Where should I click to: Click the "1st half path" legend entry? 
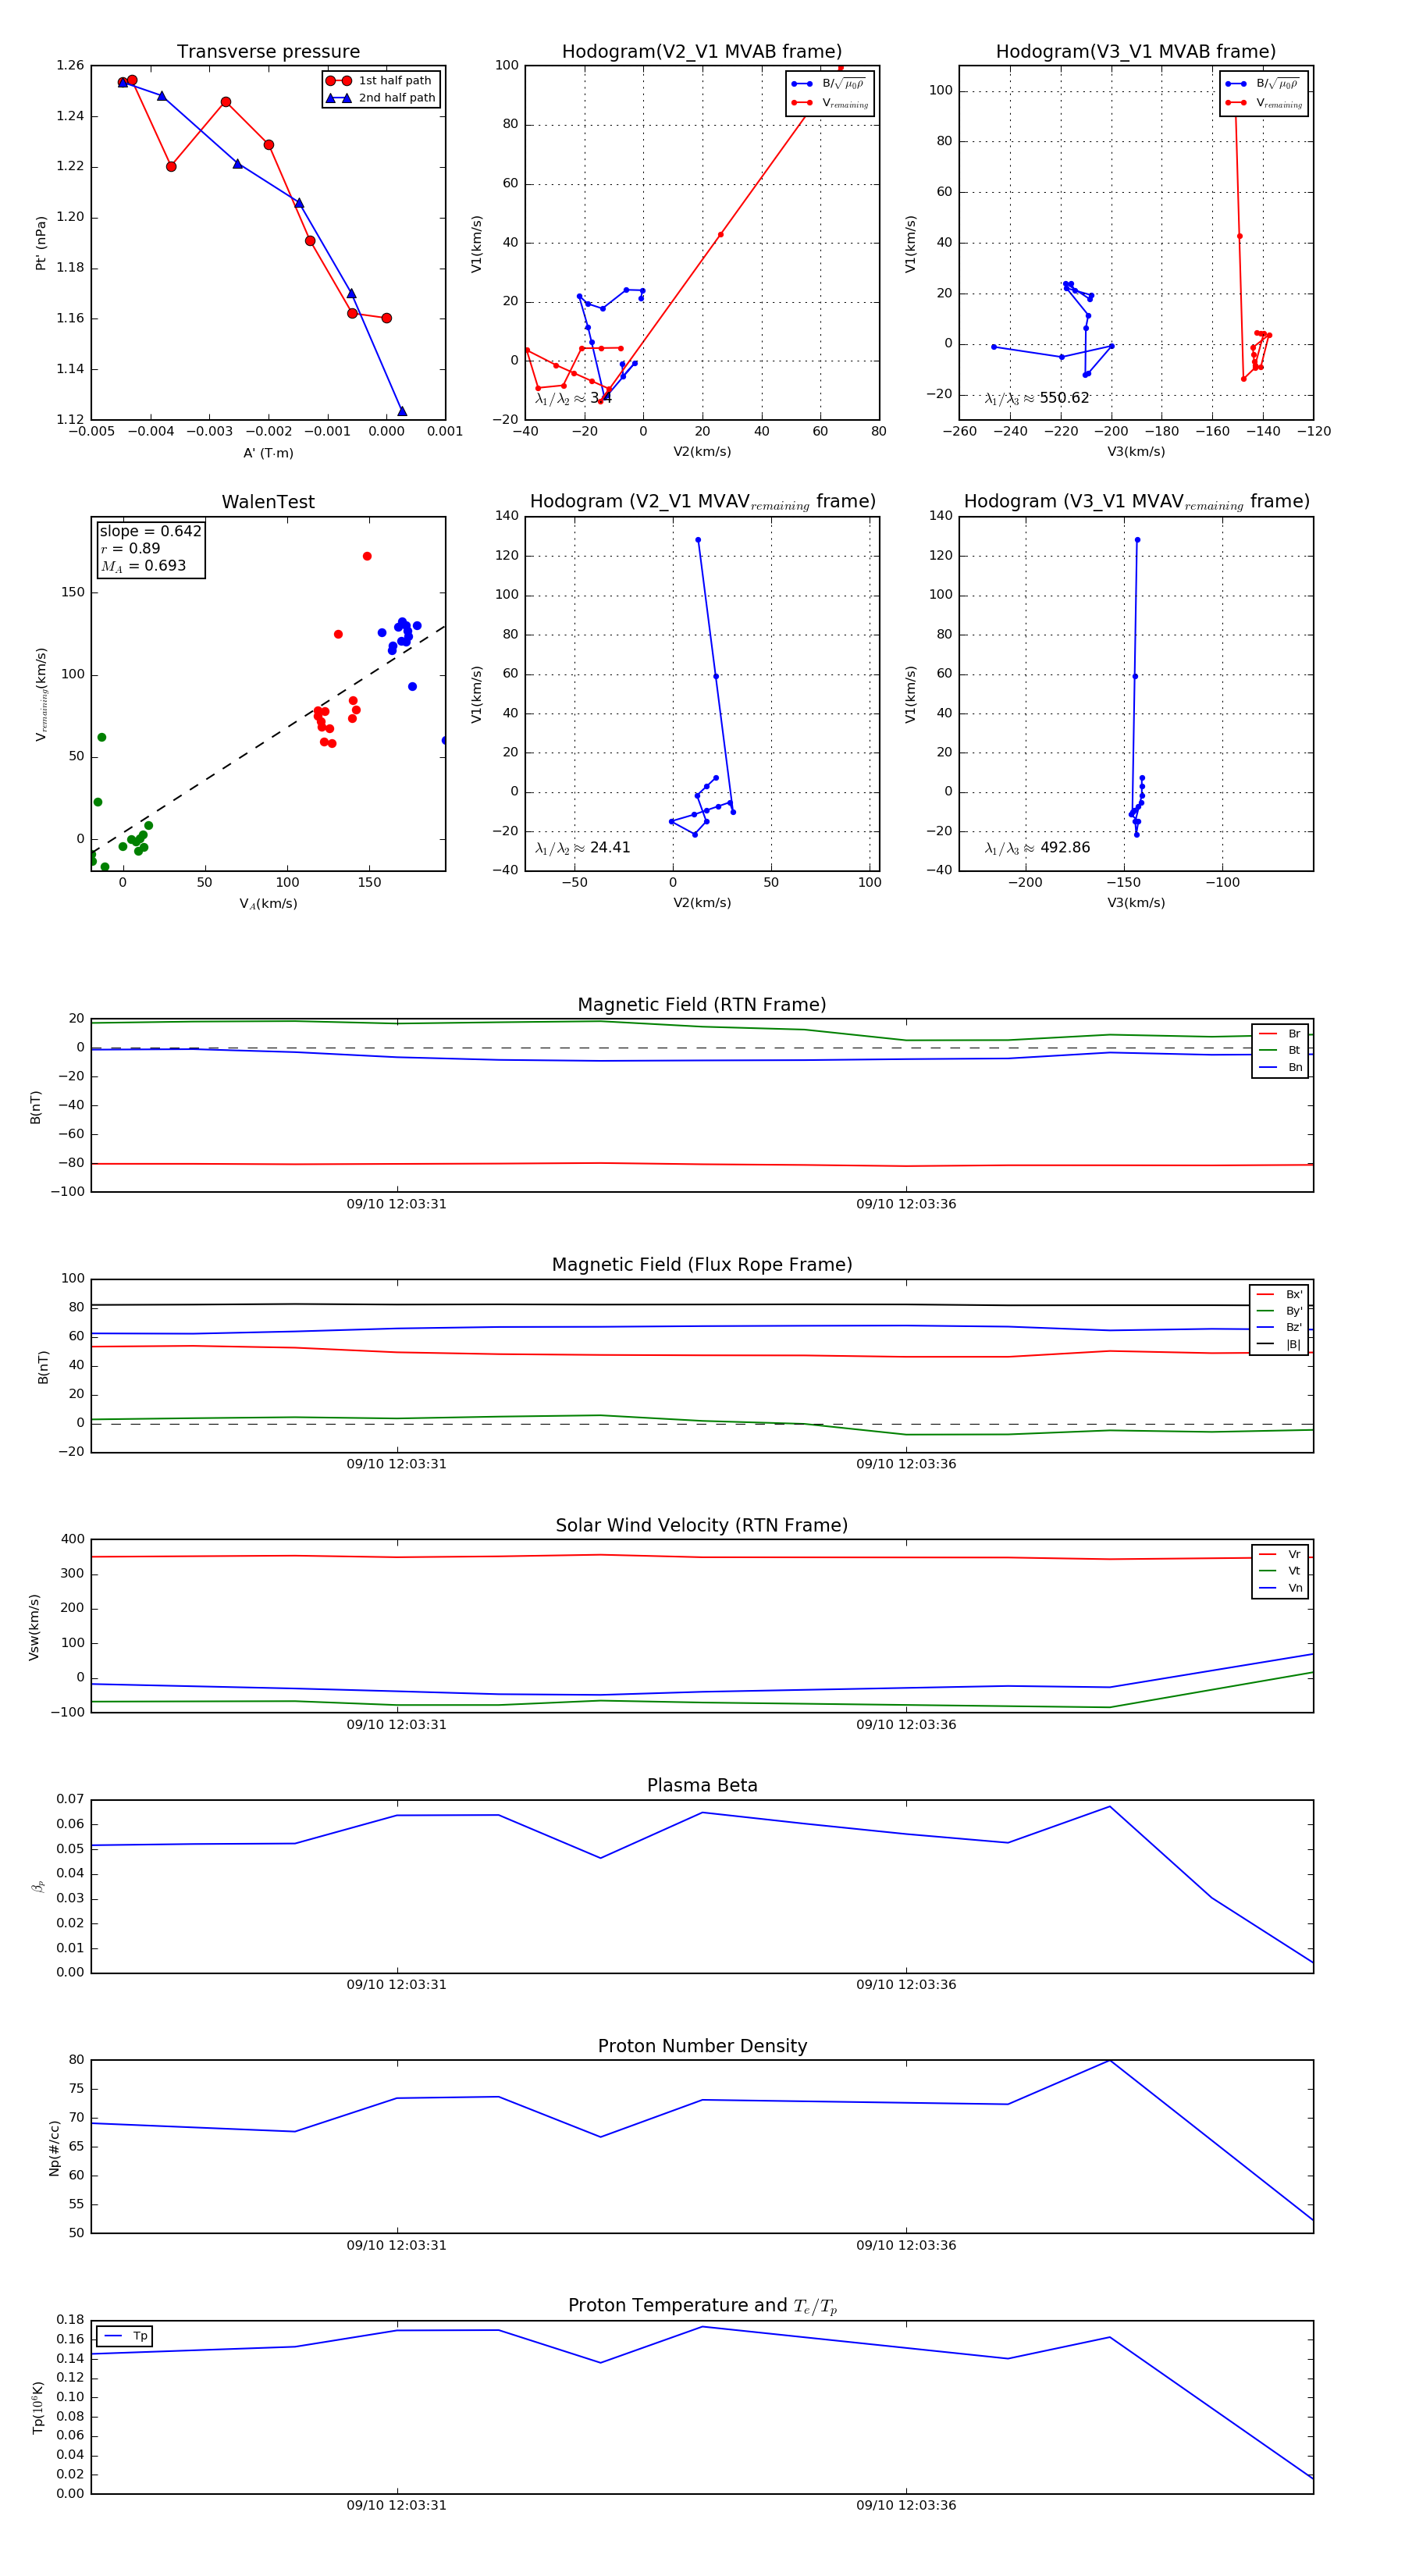click(380, 81)
